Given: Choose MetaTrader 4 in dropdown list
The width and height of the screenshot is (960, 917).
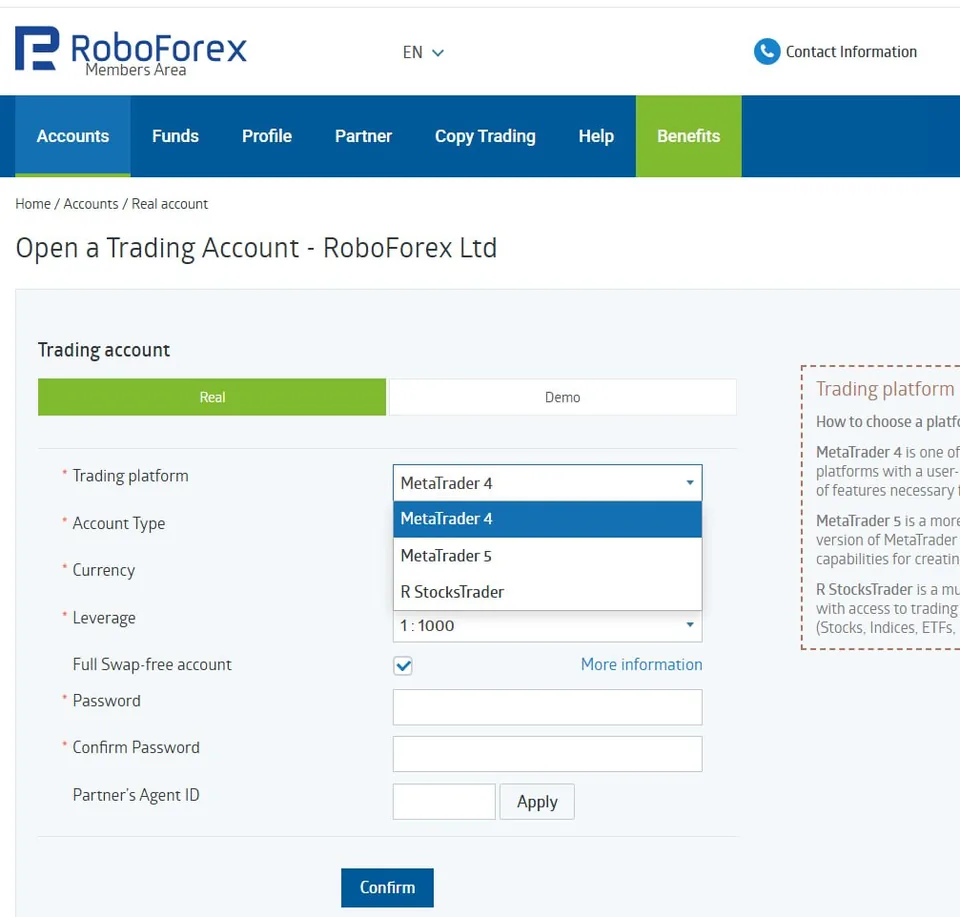Looking at the screenshot, I should pyautogui.click(x=547, y=519).
